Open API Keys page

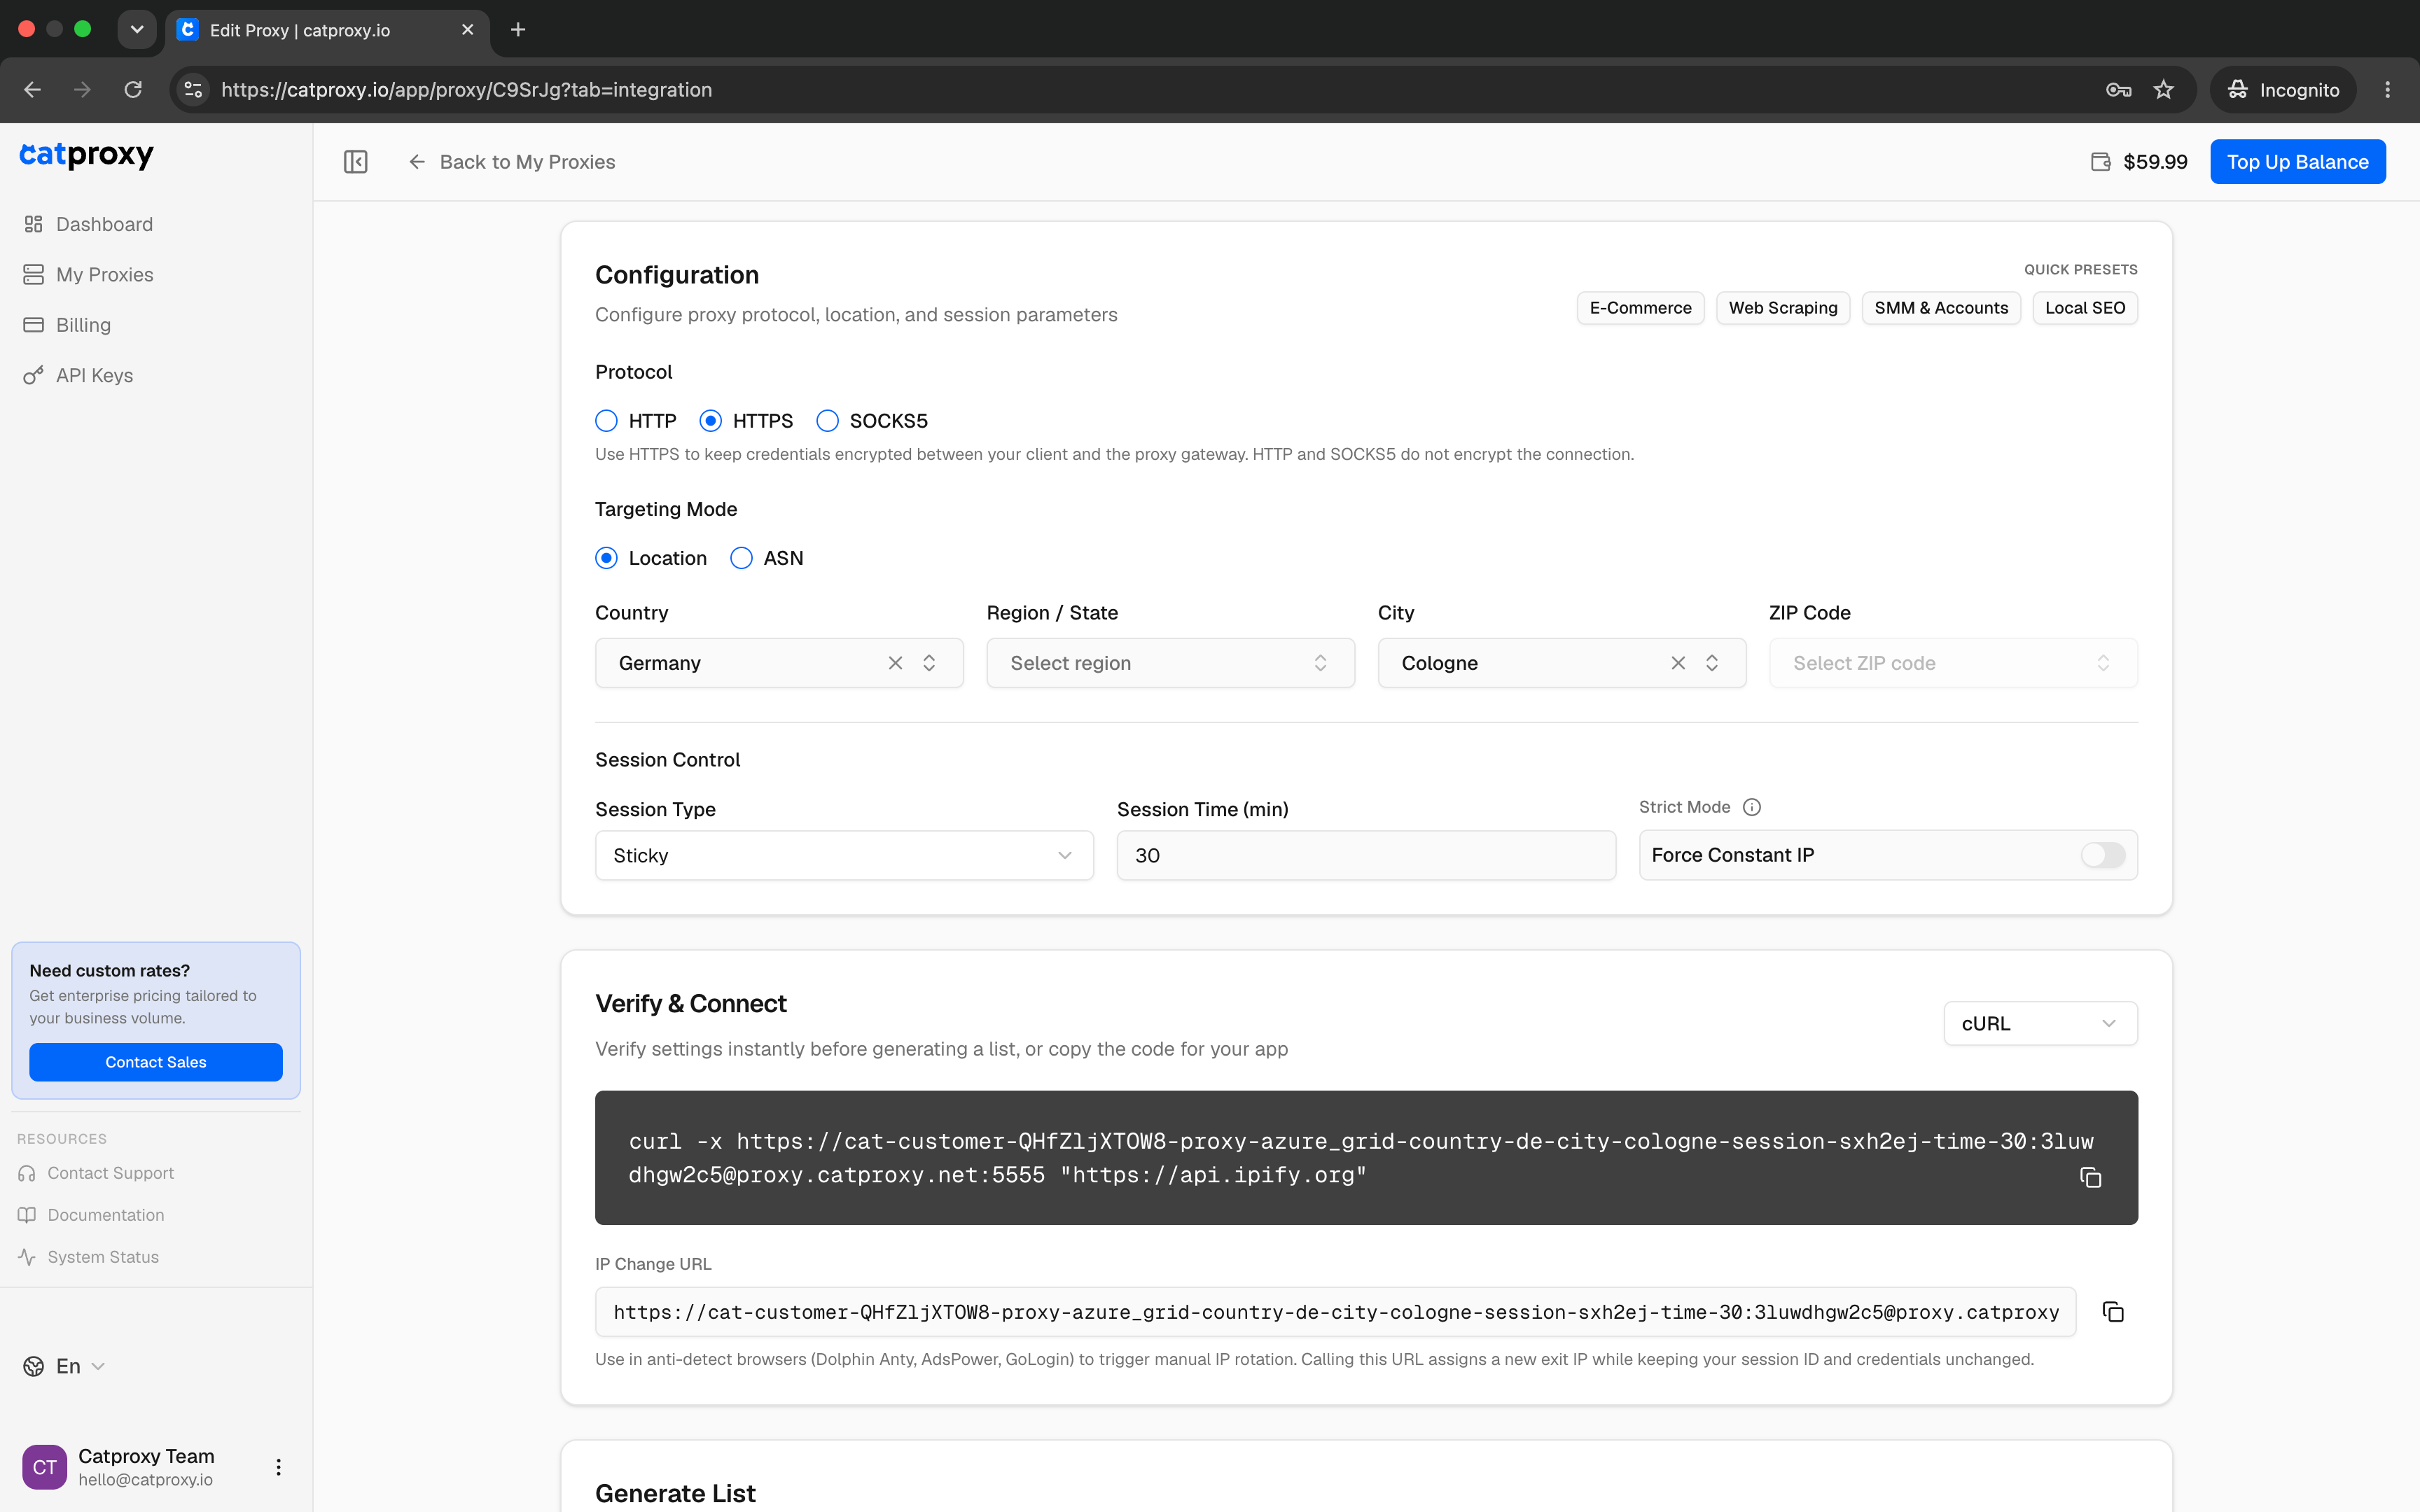(94, 375)
